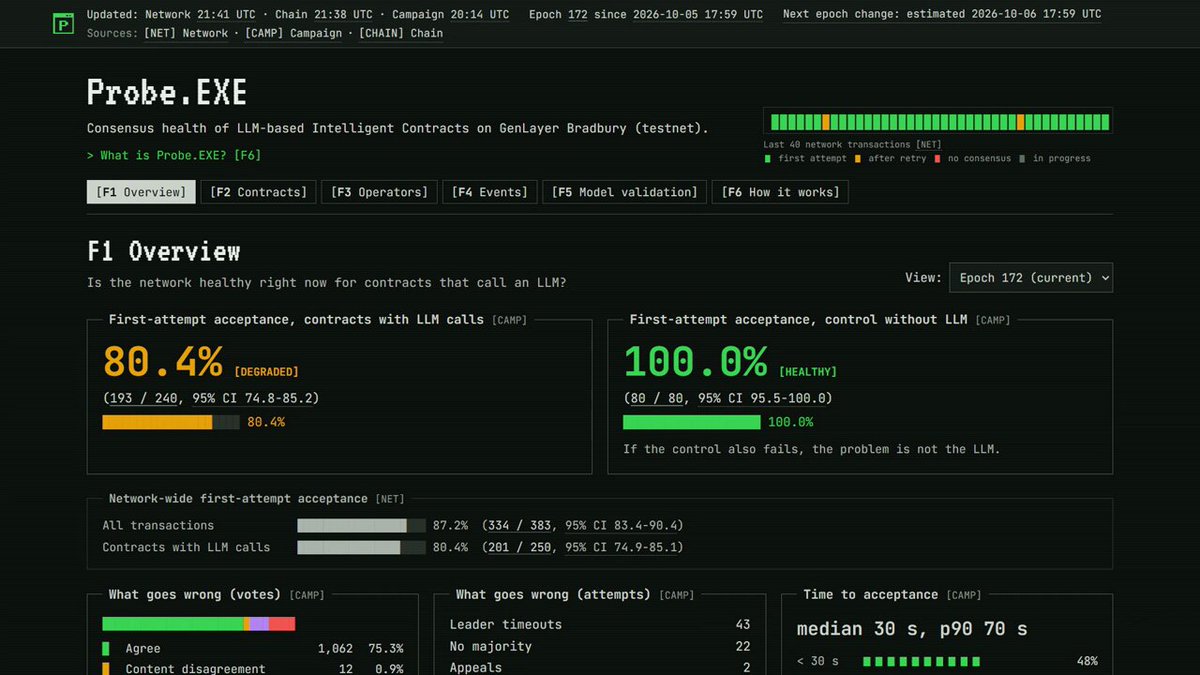The image size is (1200, 675).
Task: Click "Epoch 172" in the header status line
Action: coord(558,15)
